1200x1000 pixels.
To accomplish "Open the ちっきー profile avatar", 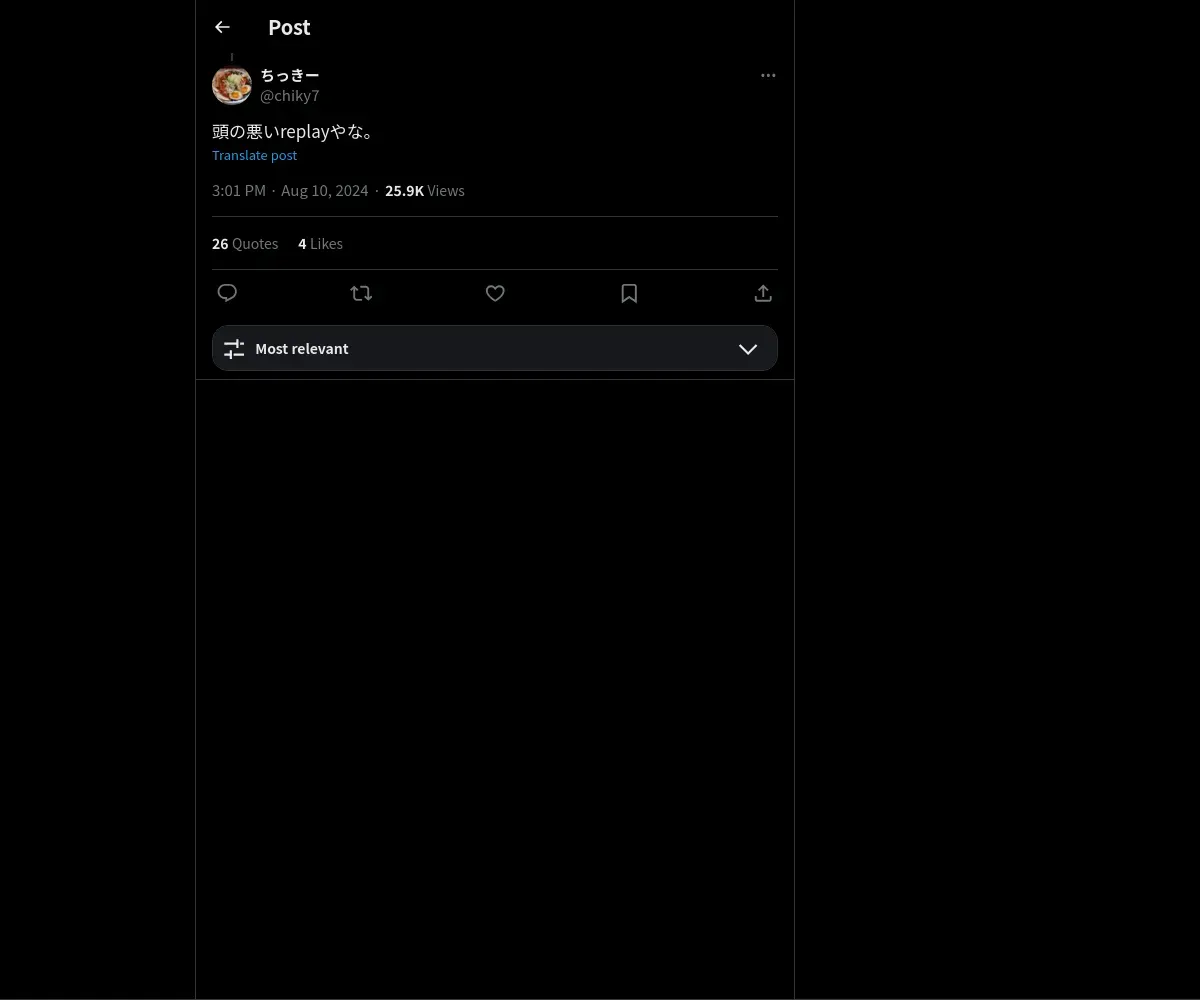I will [232, 85].
